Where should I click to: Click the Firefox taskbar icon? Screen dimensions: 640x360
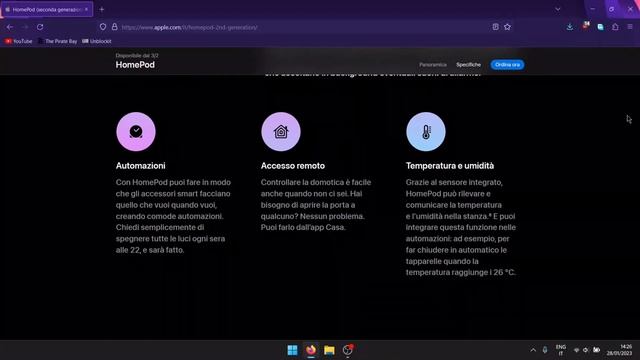pyautogui.click(x=311, y=350)
